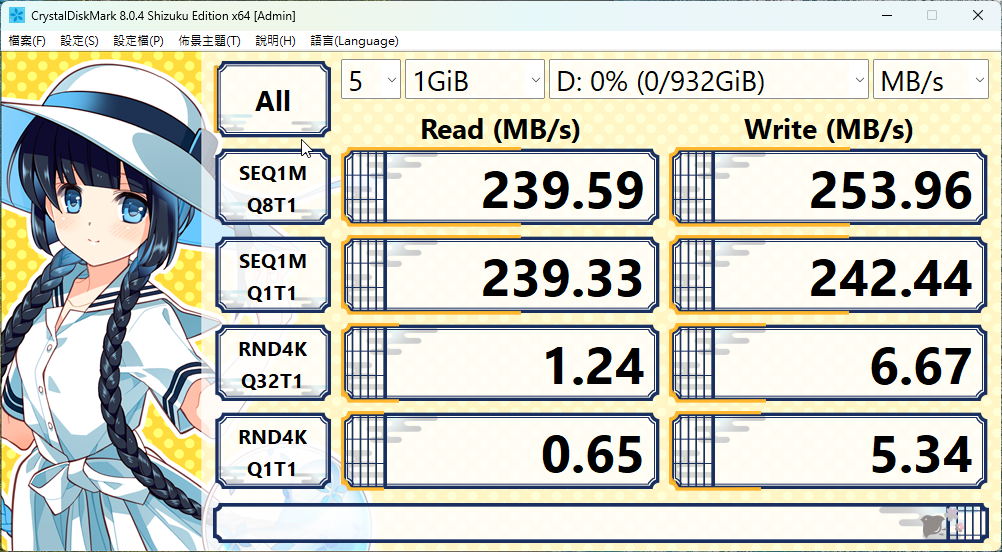Open the 佈景主題(T) theme menu
Screen dimensions: 1002x552
click(209, 41)
